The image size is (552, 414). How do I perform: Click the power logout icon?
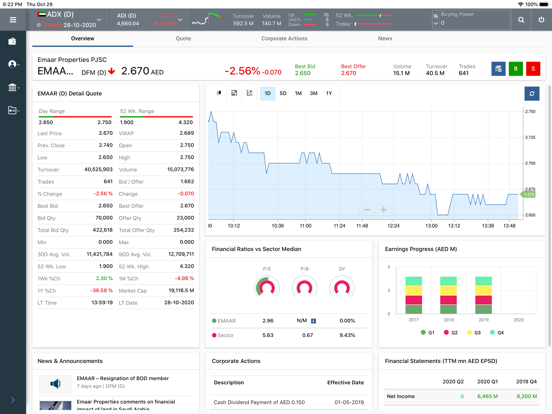[x=541, y=20]
